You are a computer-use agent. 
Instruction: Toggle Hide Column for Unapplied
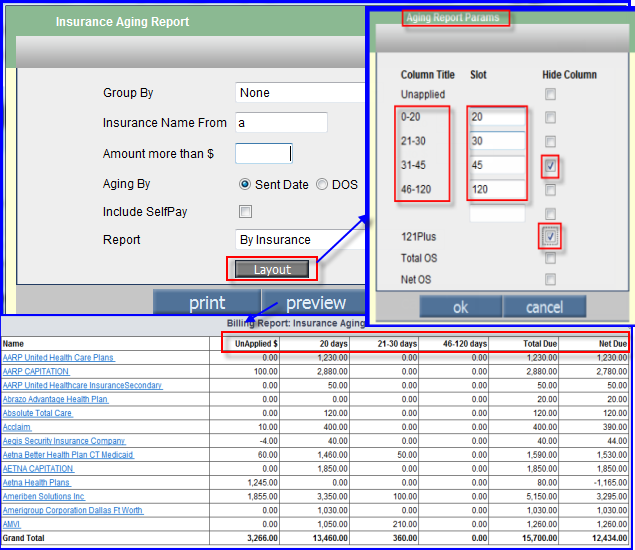(x=550, y=94)
